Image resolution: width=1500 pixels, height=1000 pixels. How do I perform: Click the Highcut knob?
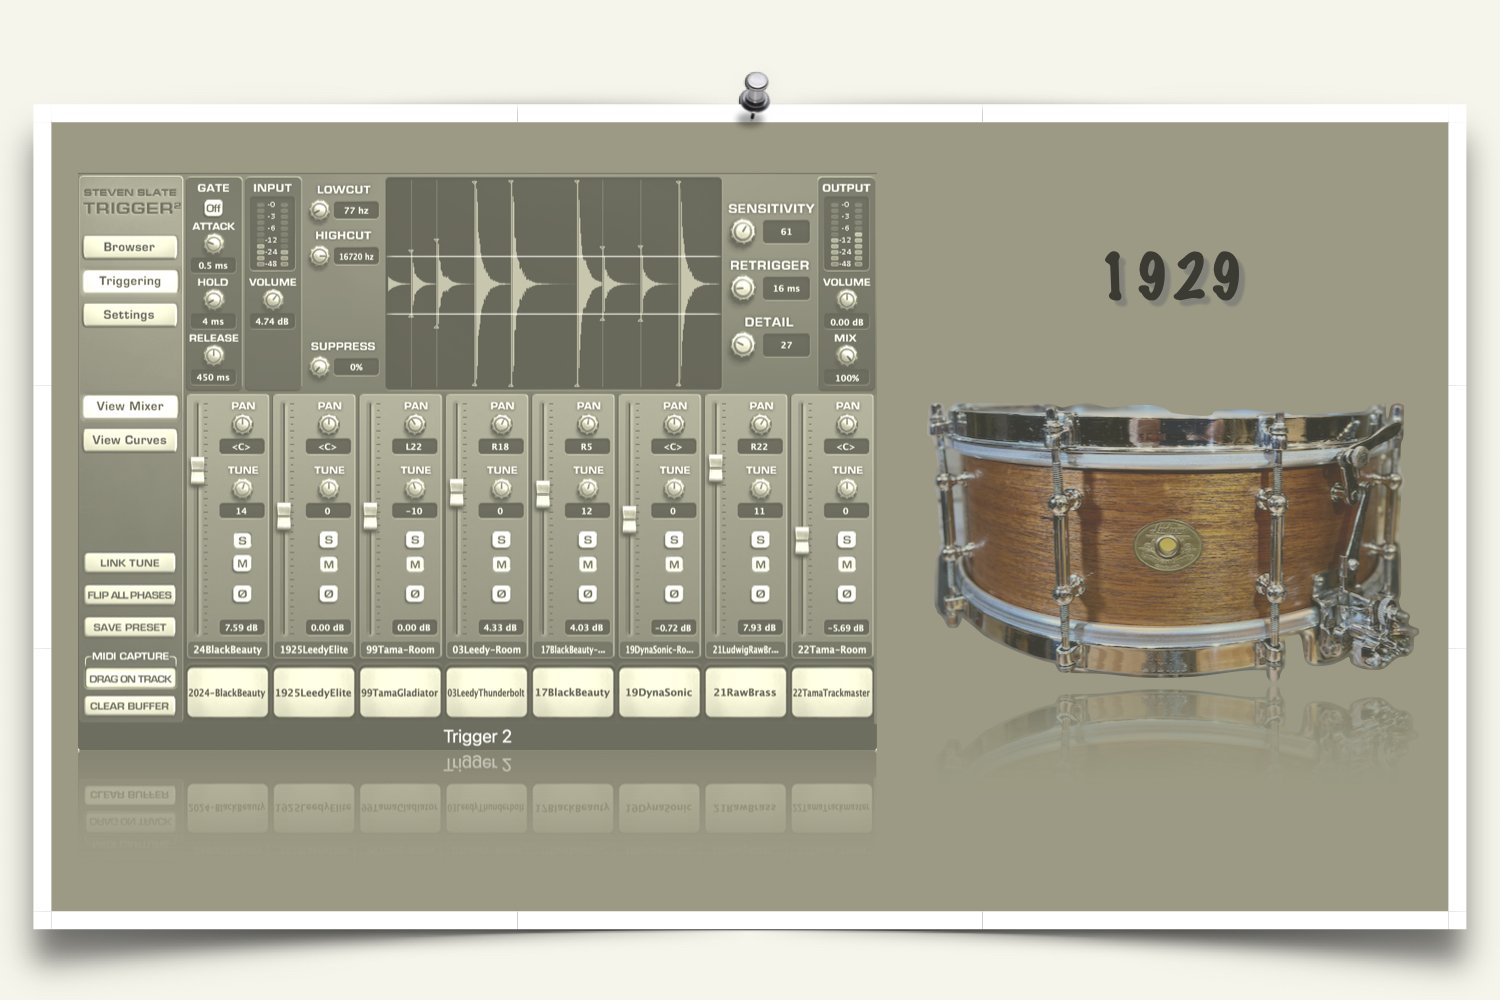tap(320, 257)
